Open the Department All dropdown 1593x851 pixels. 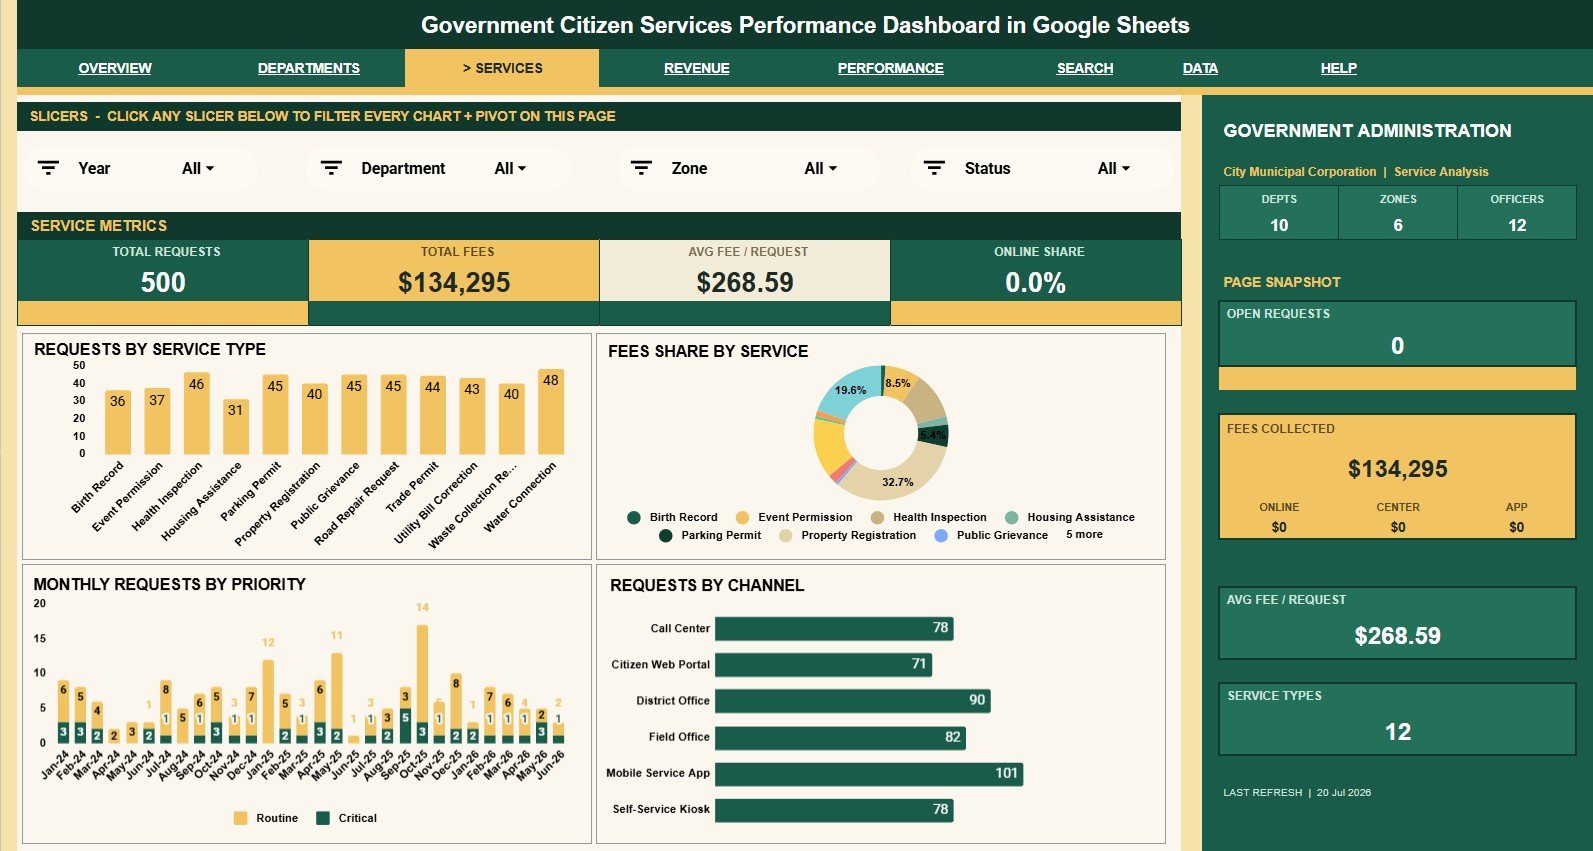[510, 169]
